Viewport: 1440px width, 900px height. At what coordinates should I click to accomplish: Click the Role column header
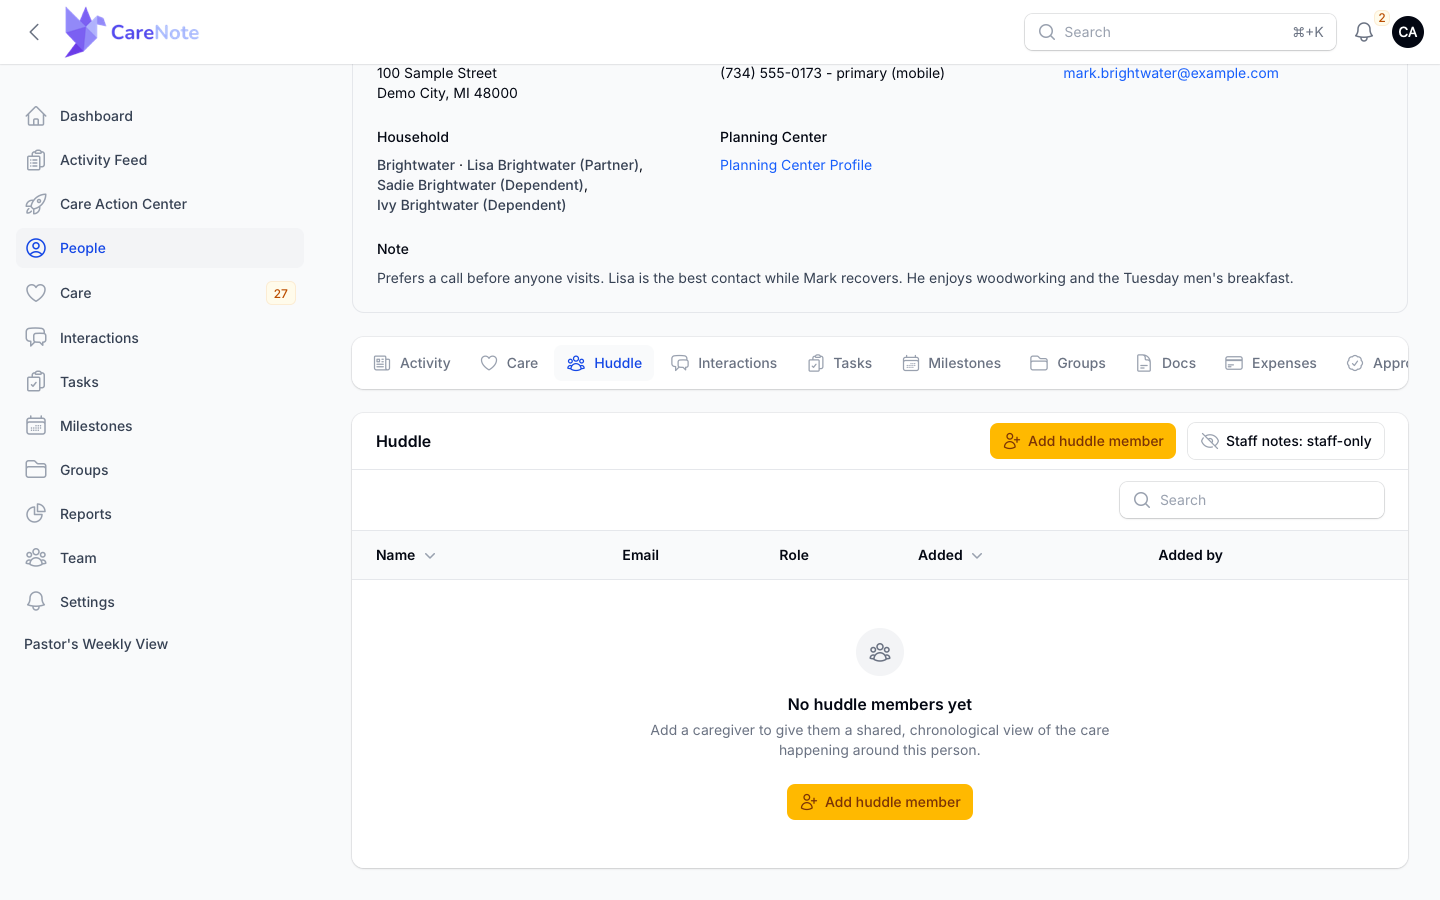pyautogui.click(x=794, y=555)
